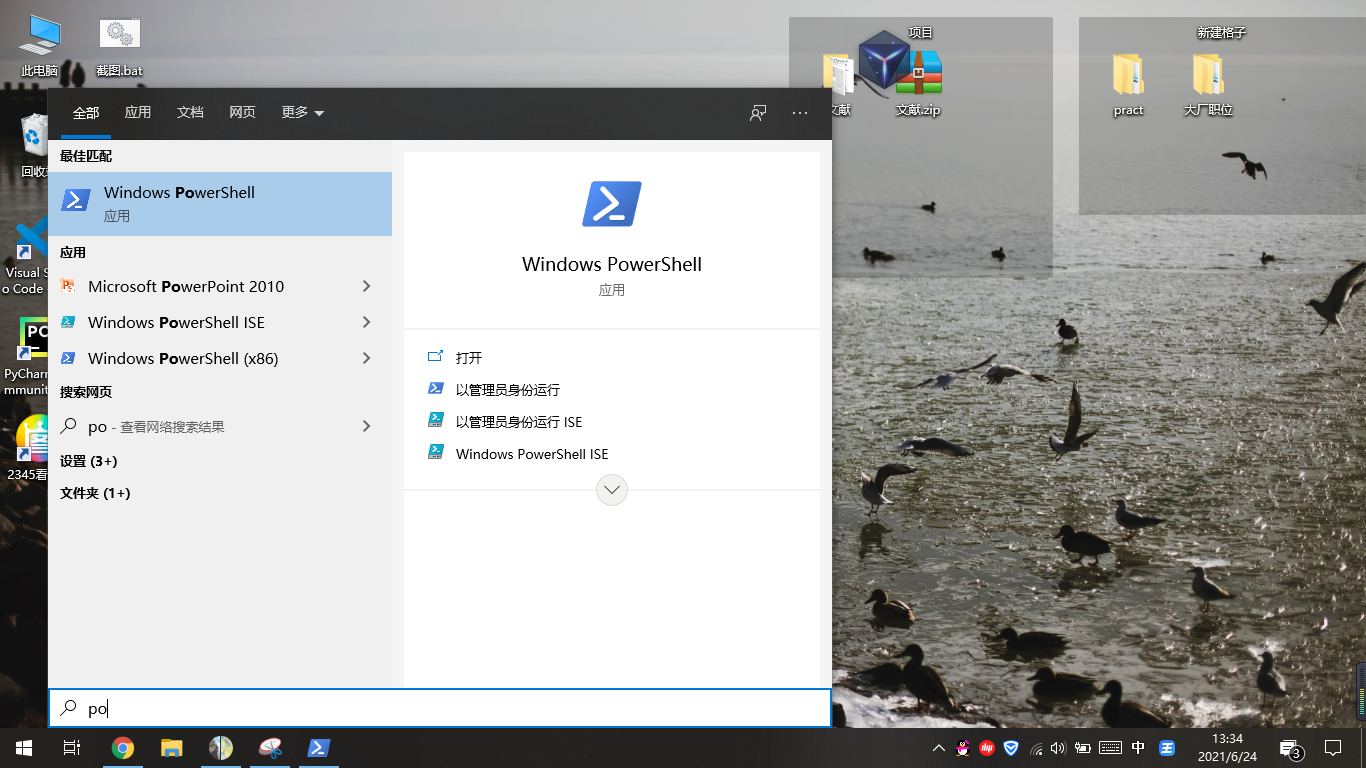Click the 'Windows PowerShell' title in details pane

612,264
